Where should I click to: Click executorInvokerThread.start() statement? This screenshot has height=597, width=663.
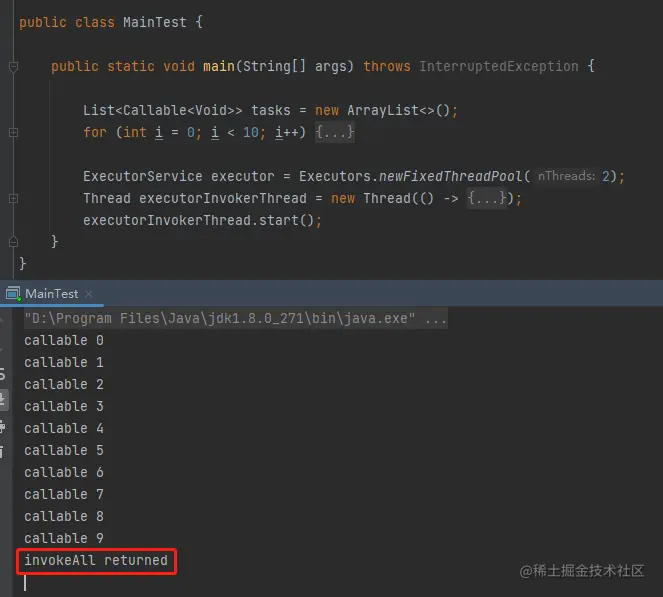(x=203, y=220)
